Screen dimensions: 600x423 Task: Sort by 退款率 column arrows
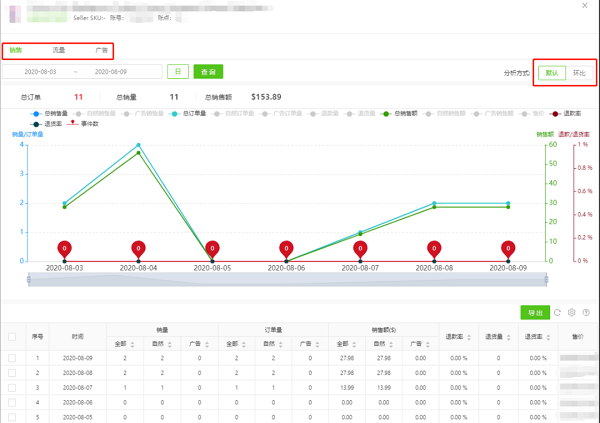tap(471, 337)
